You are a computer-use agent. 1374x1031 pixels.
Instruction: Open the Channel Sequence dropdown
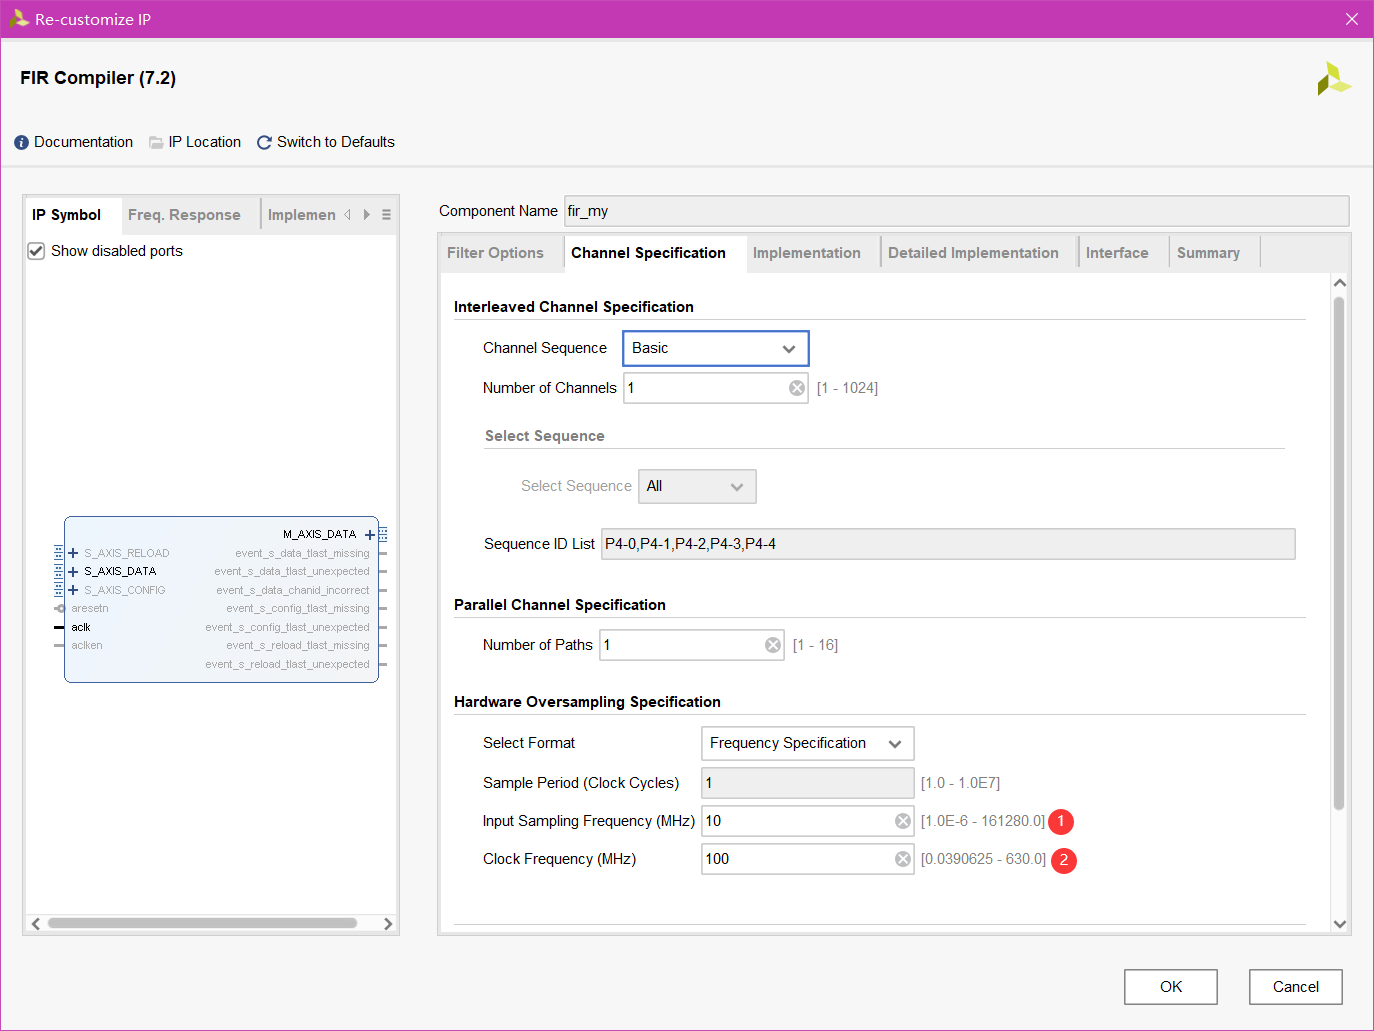(x=716, y=348)
